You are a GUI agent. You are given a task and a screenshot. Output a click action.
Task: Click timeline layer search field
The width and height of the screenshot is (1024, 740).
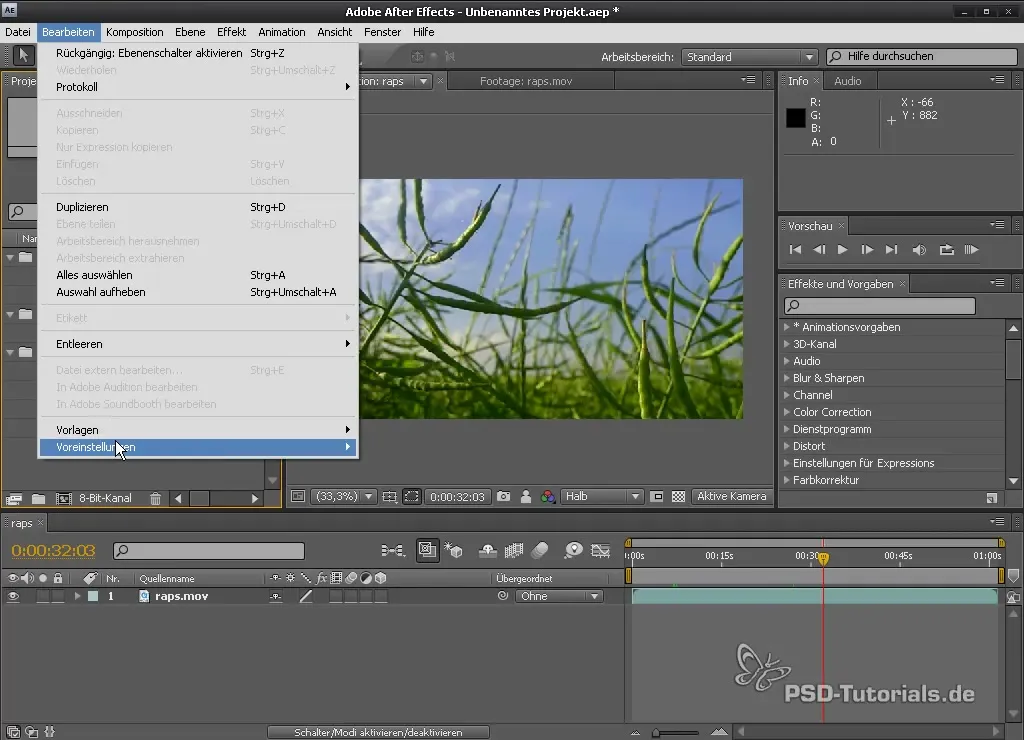[x=208, y=551]
